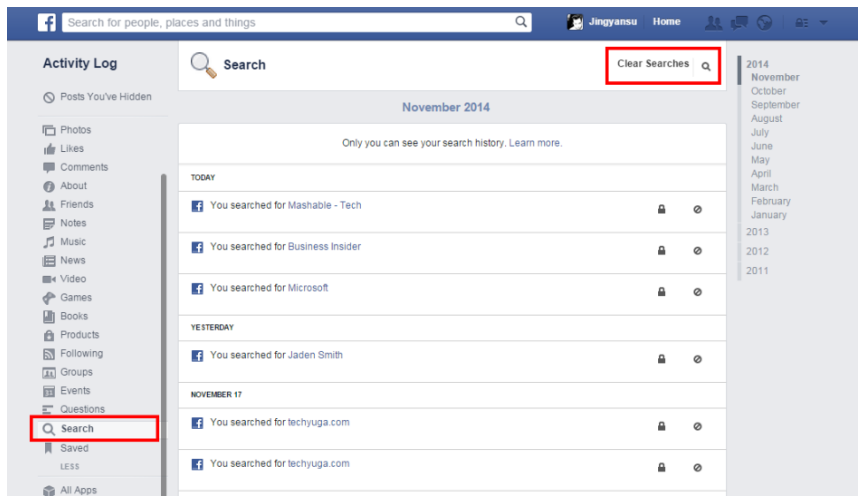Expand year 2012 in timeline
Screen dimensions: 864x501
tap(757, 251)
